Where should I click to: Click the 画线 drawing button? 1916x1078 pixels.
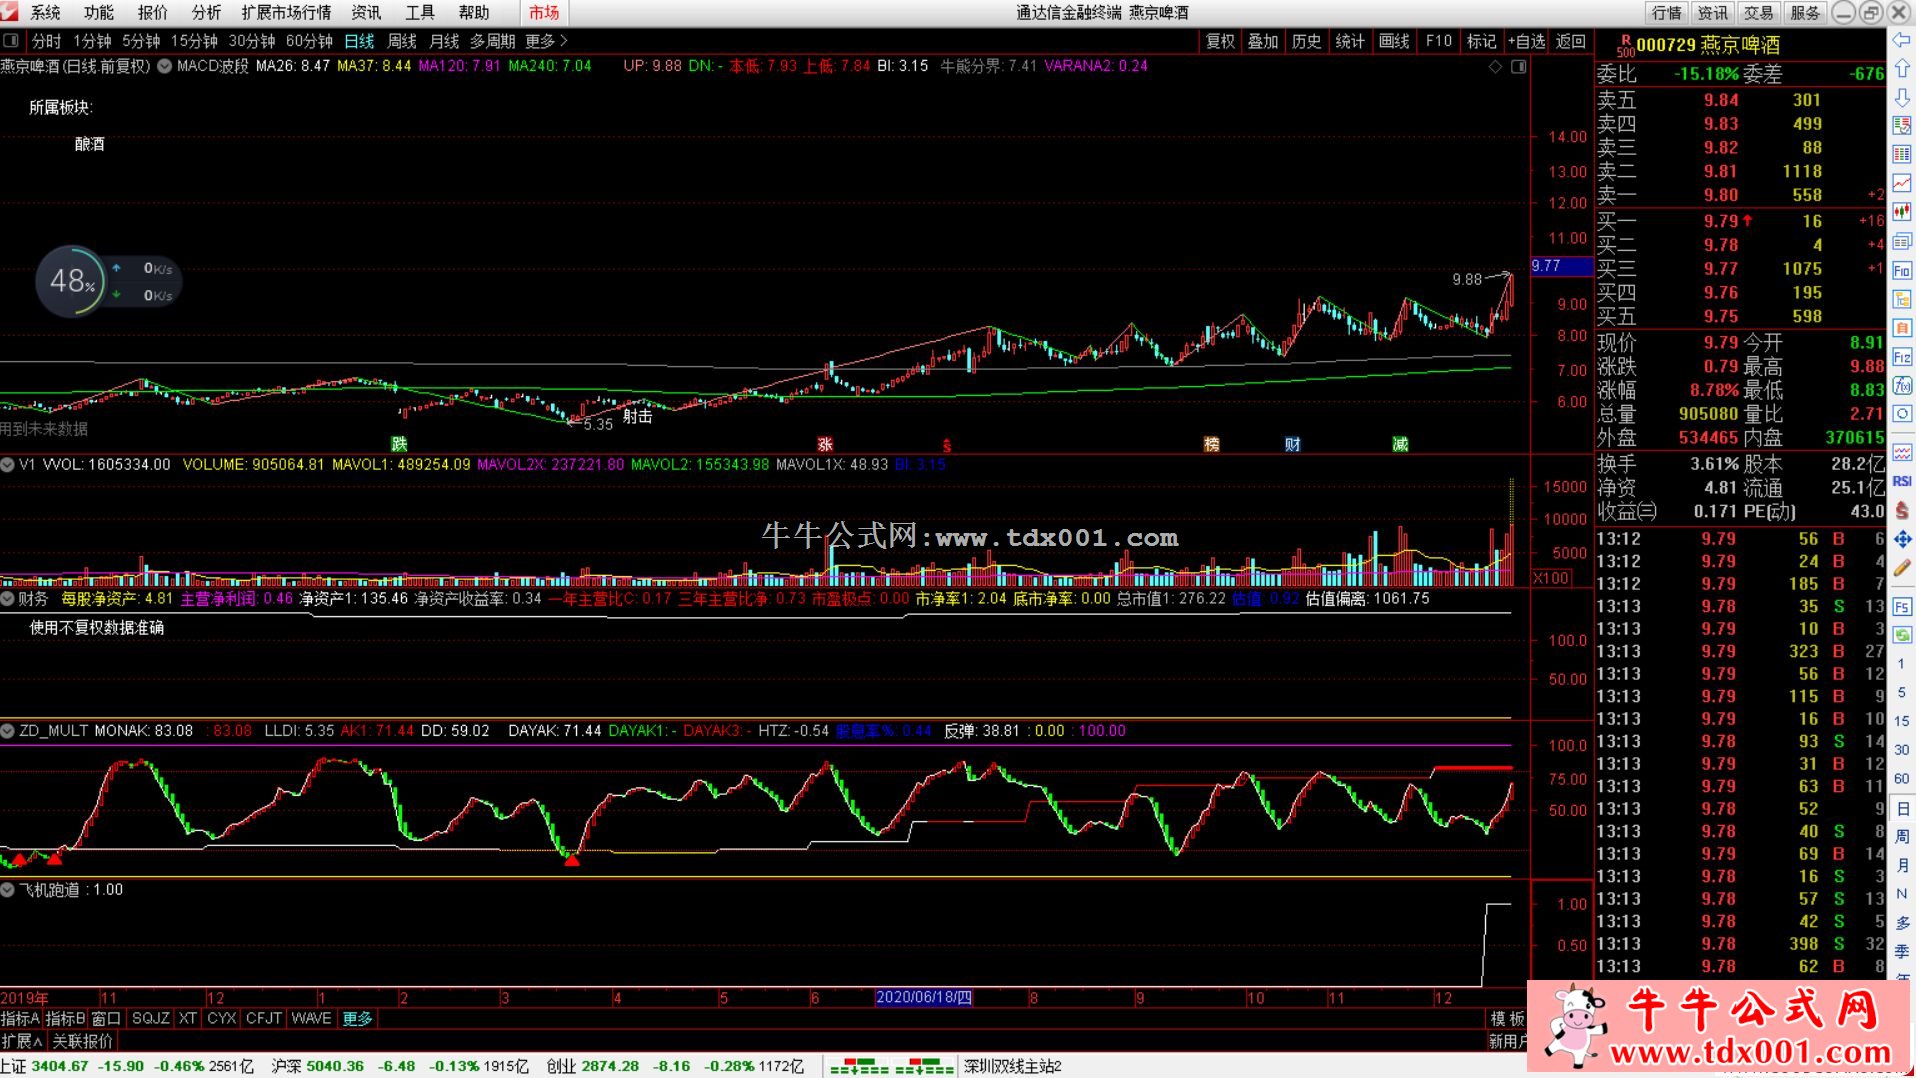point(1394,41)
